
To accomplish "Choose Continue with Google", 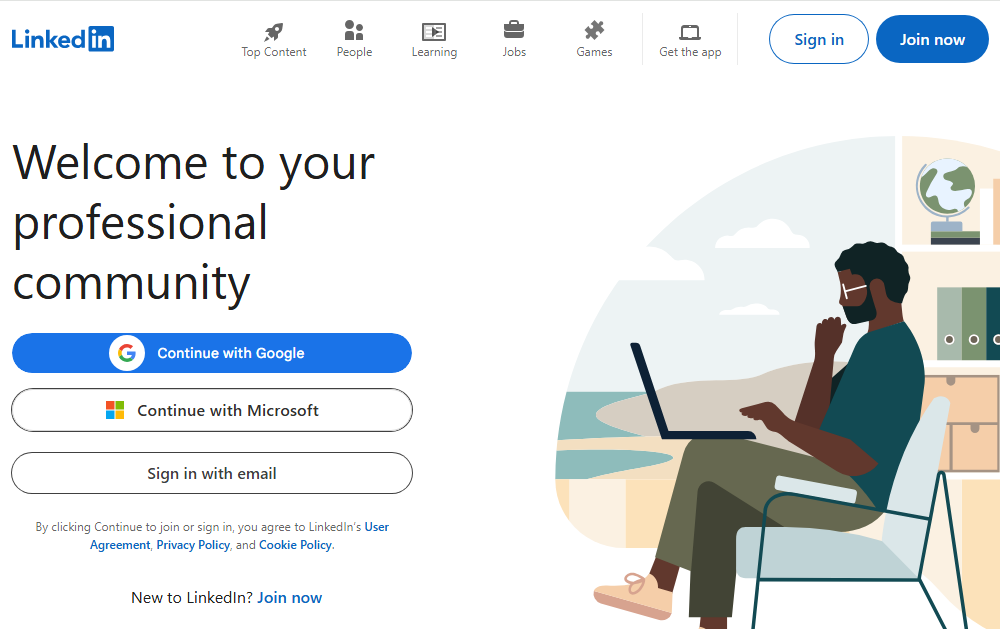I will [x=212, y=353].
